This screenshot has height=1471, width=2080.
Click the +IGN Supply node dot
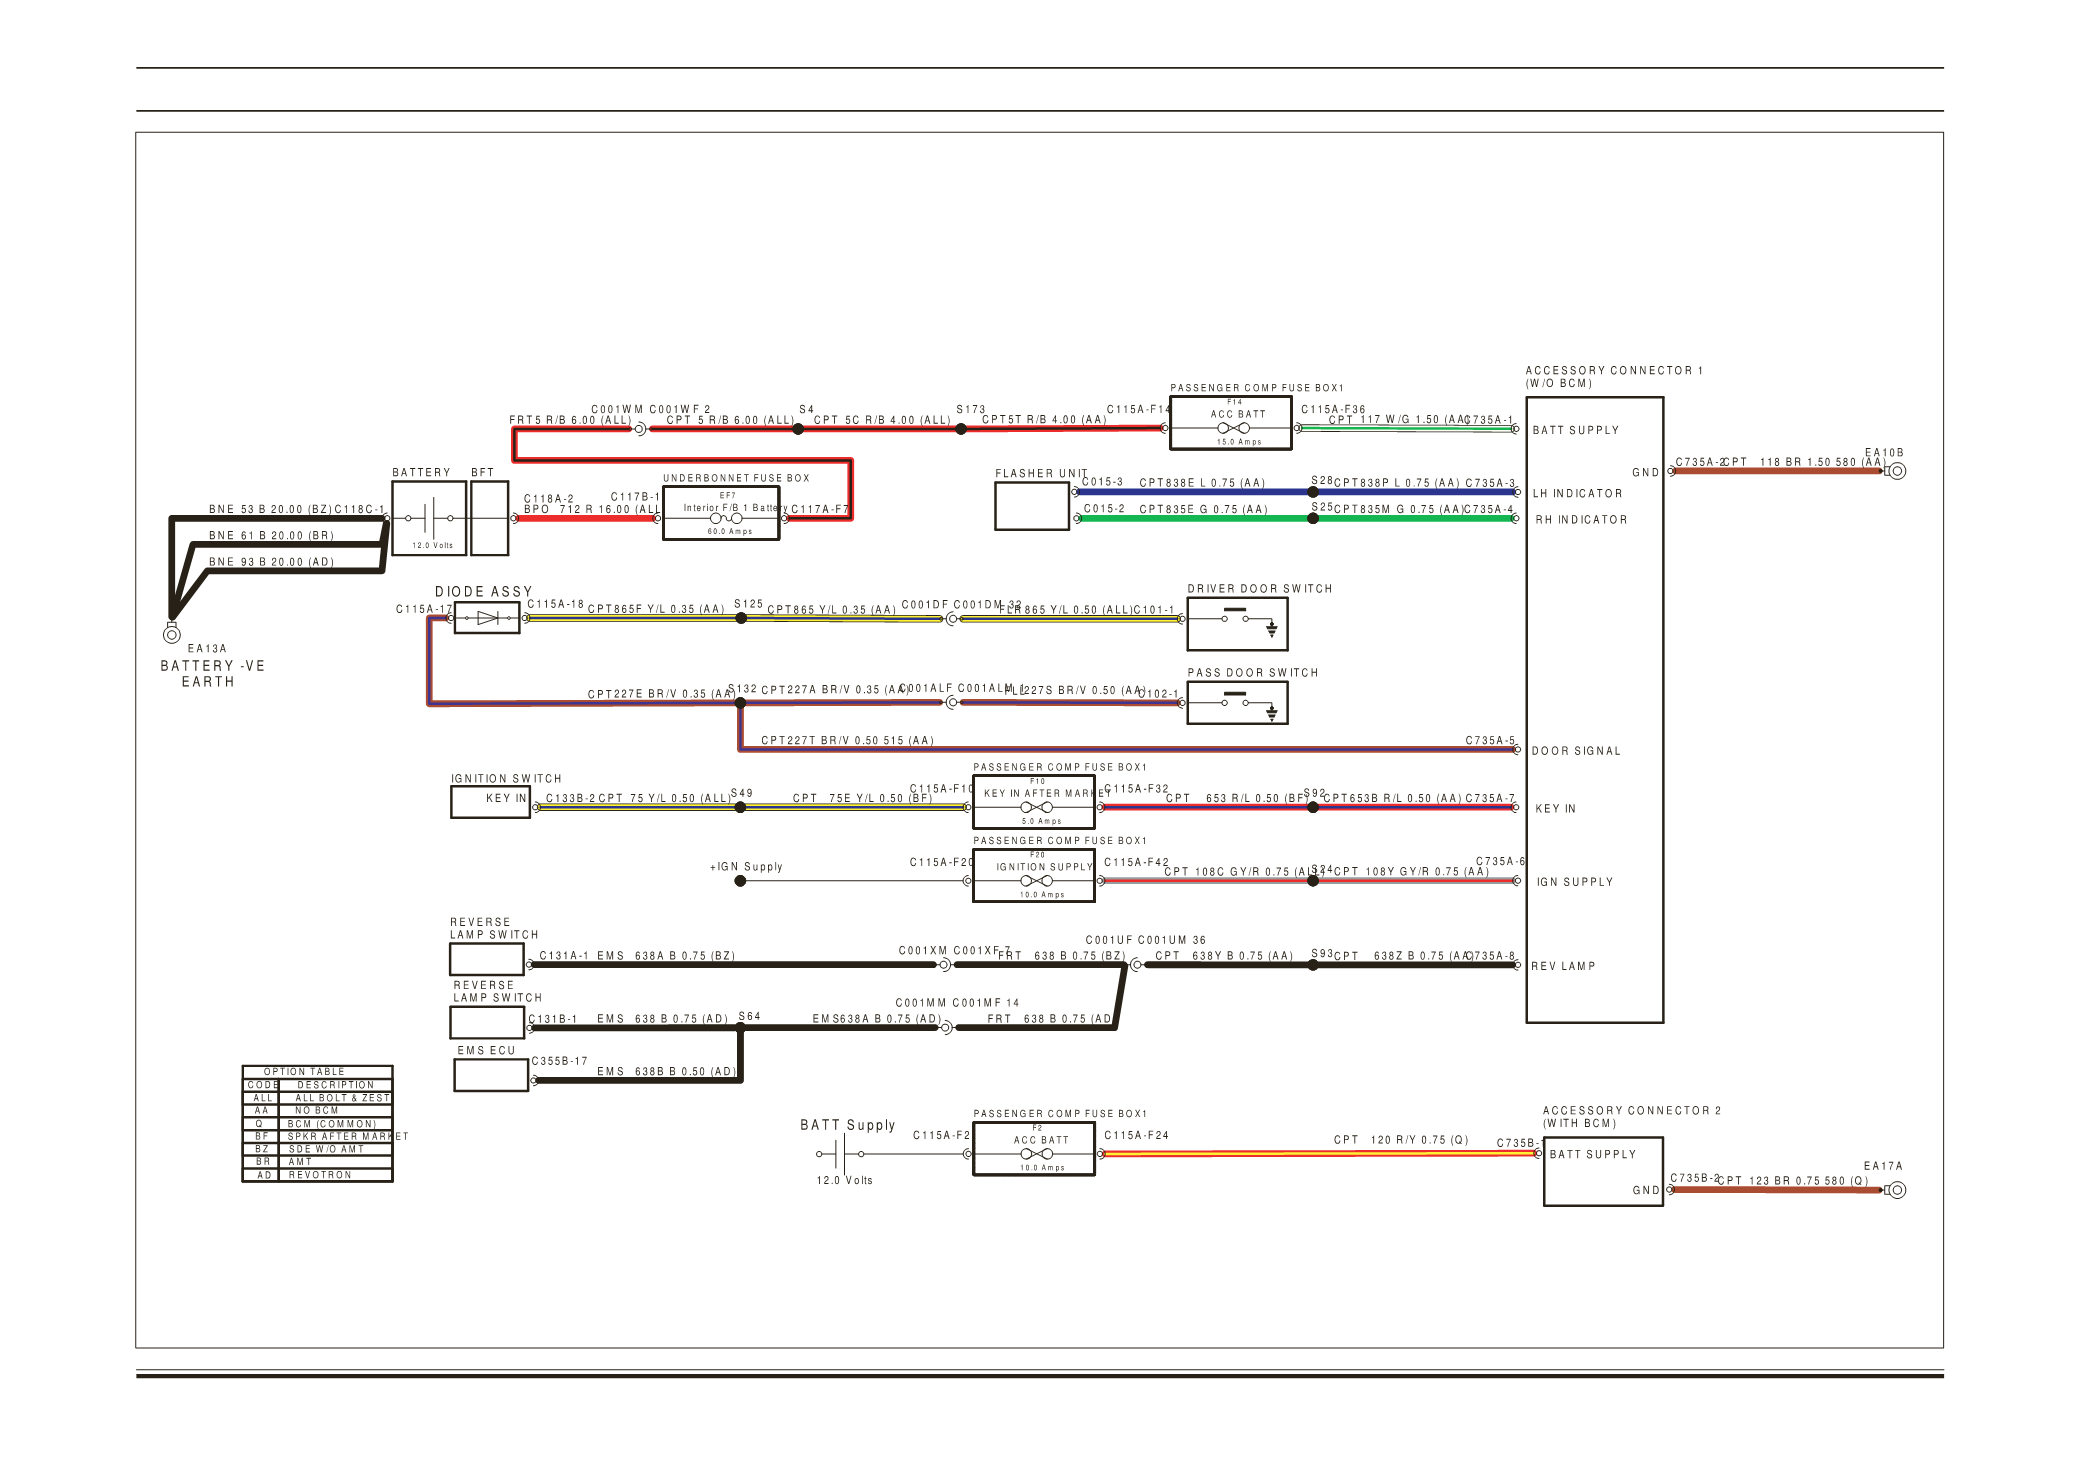740,881
